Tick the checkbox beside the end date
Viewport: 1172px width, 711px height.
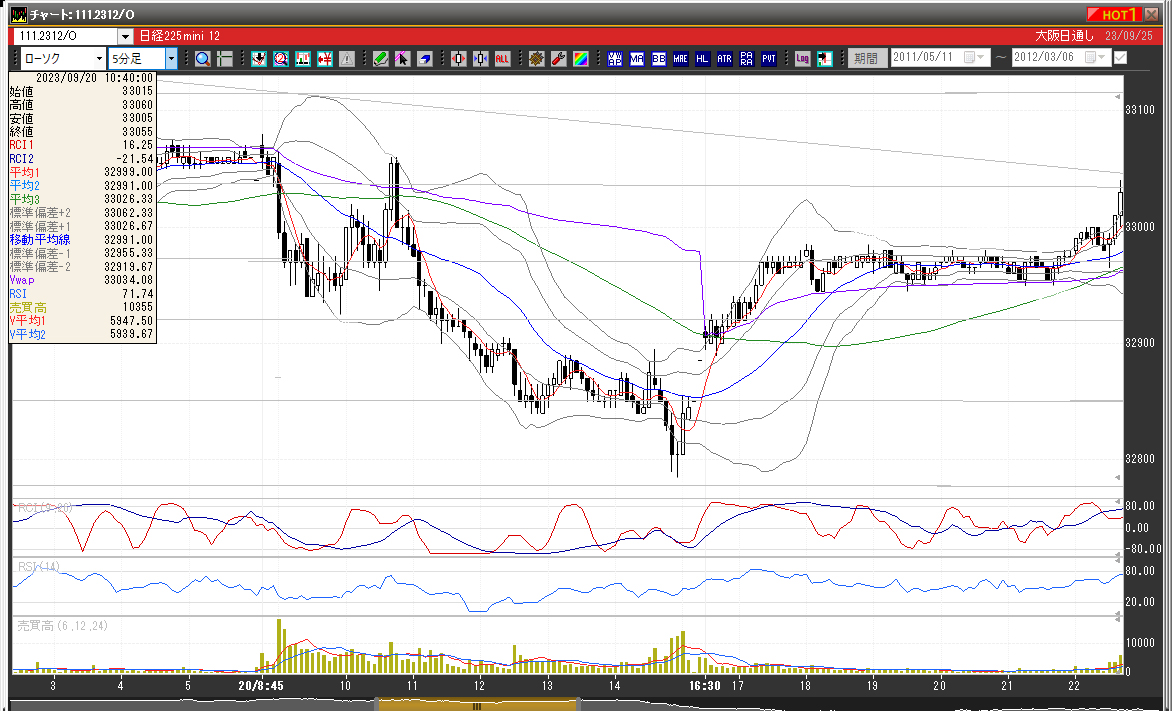1120,58
